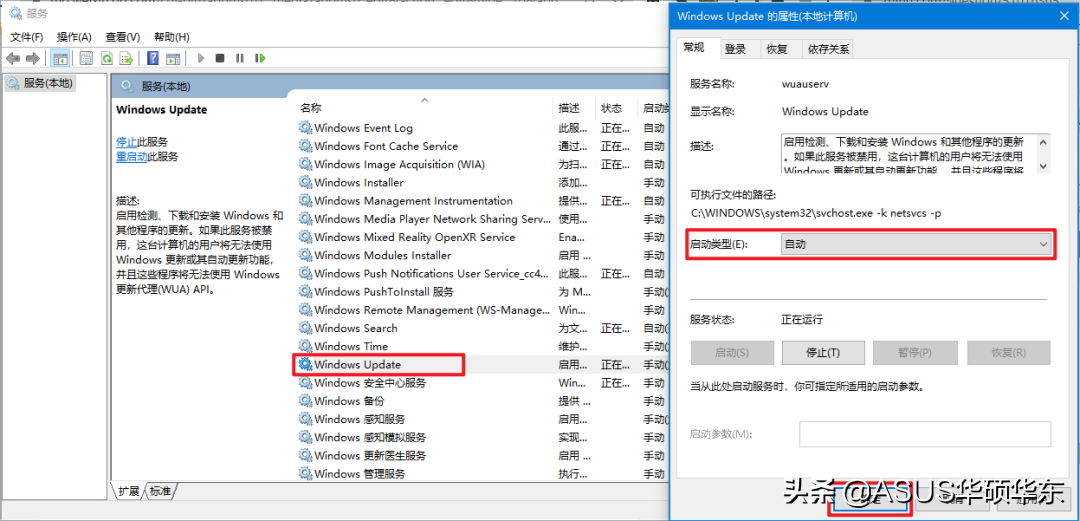Select Windows PushToInstall 服务 row
This screenshot has height=521, width=1080.
pyautogui.click(x=482, y=292)
